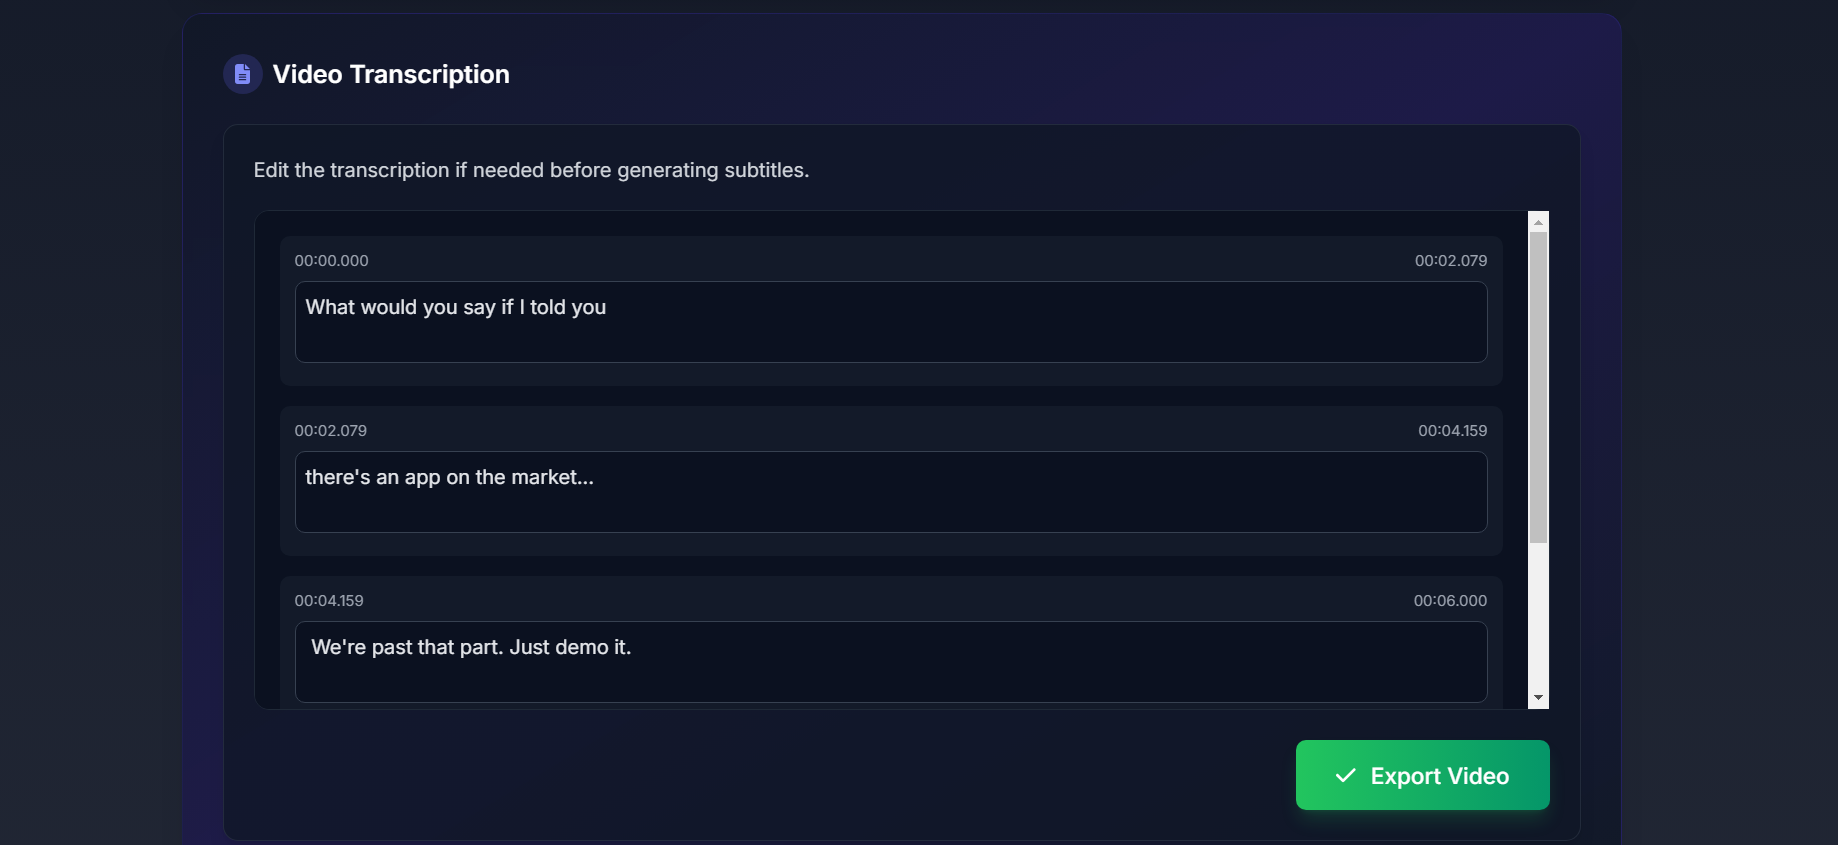Viewport: 1838px width, 845px height.
Task: Click the "told you" words in first segment
Action: pos(568,307)
